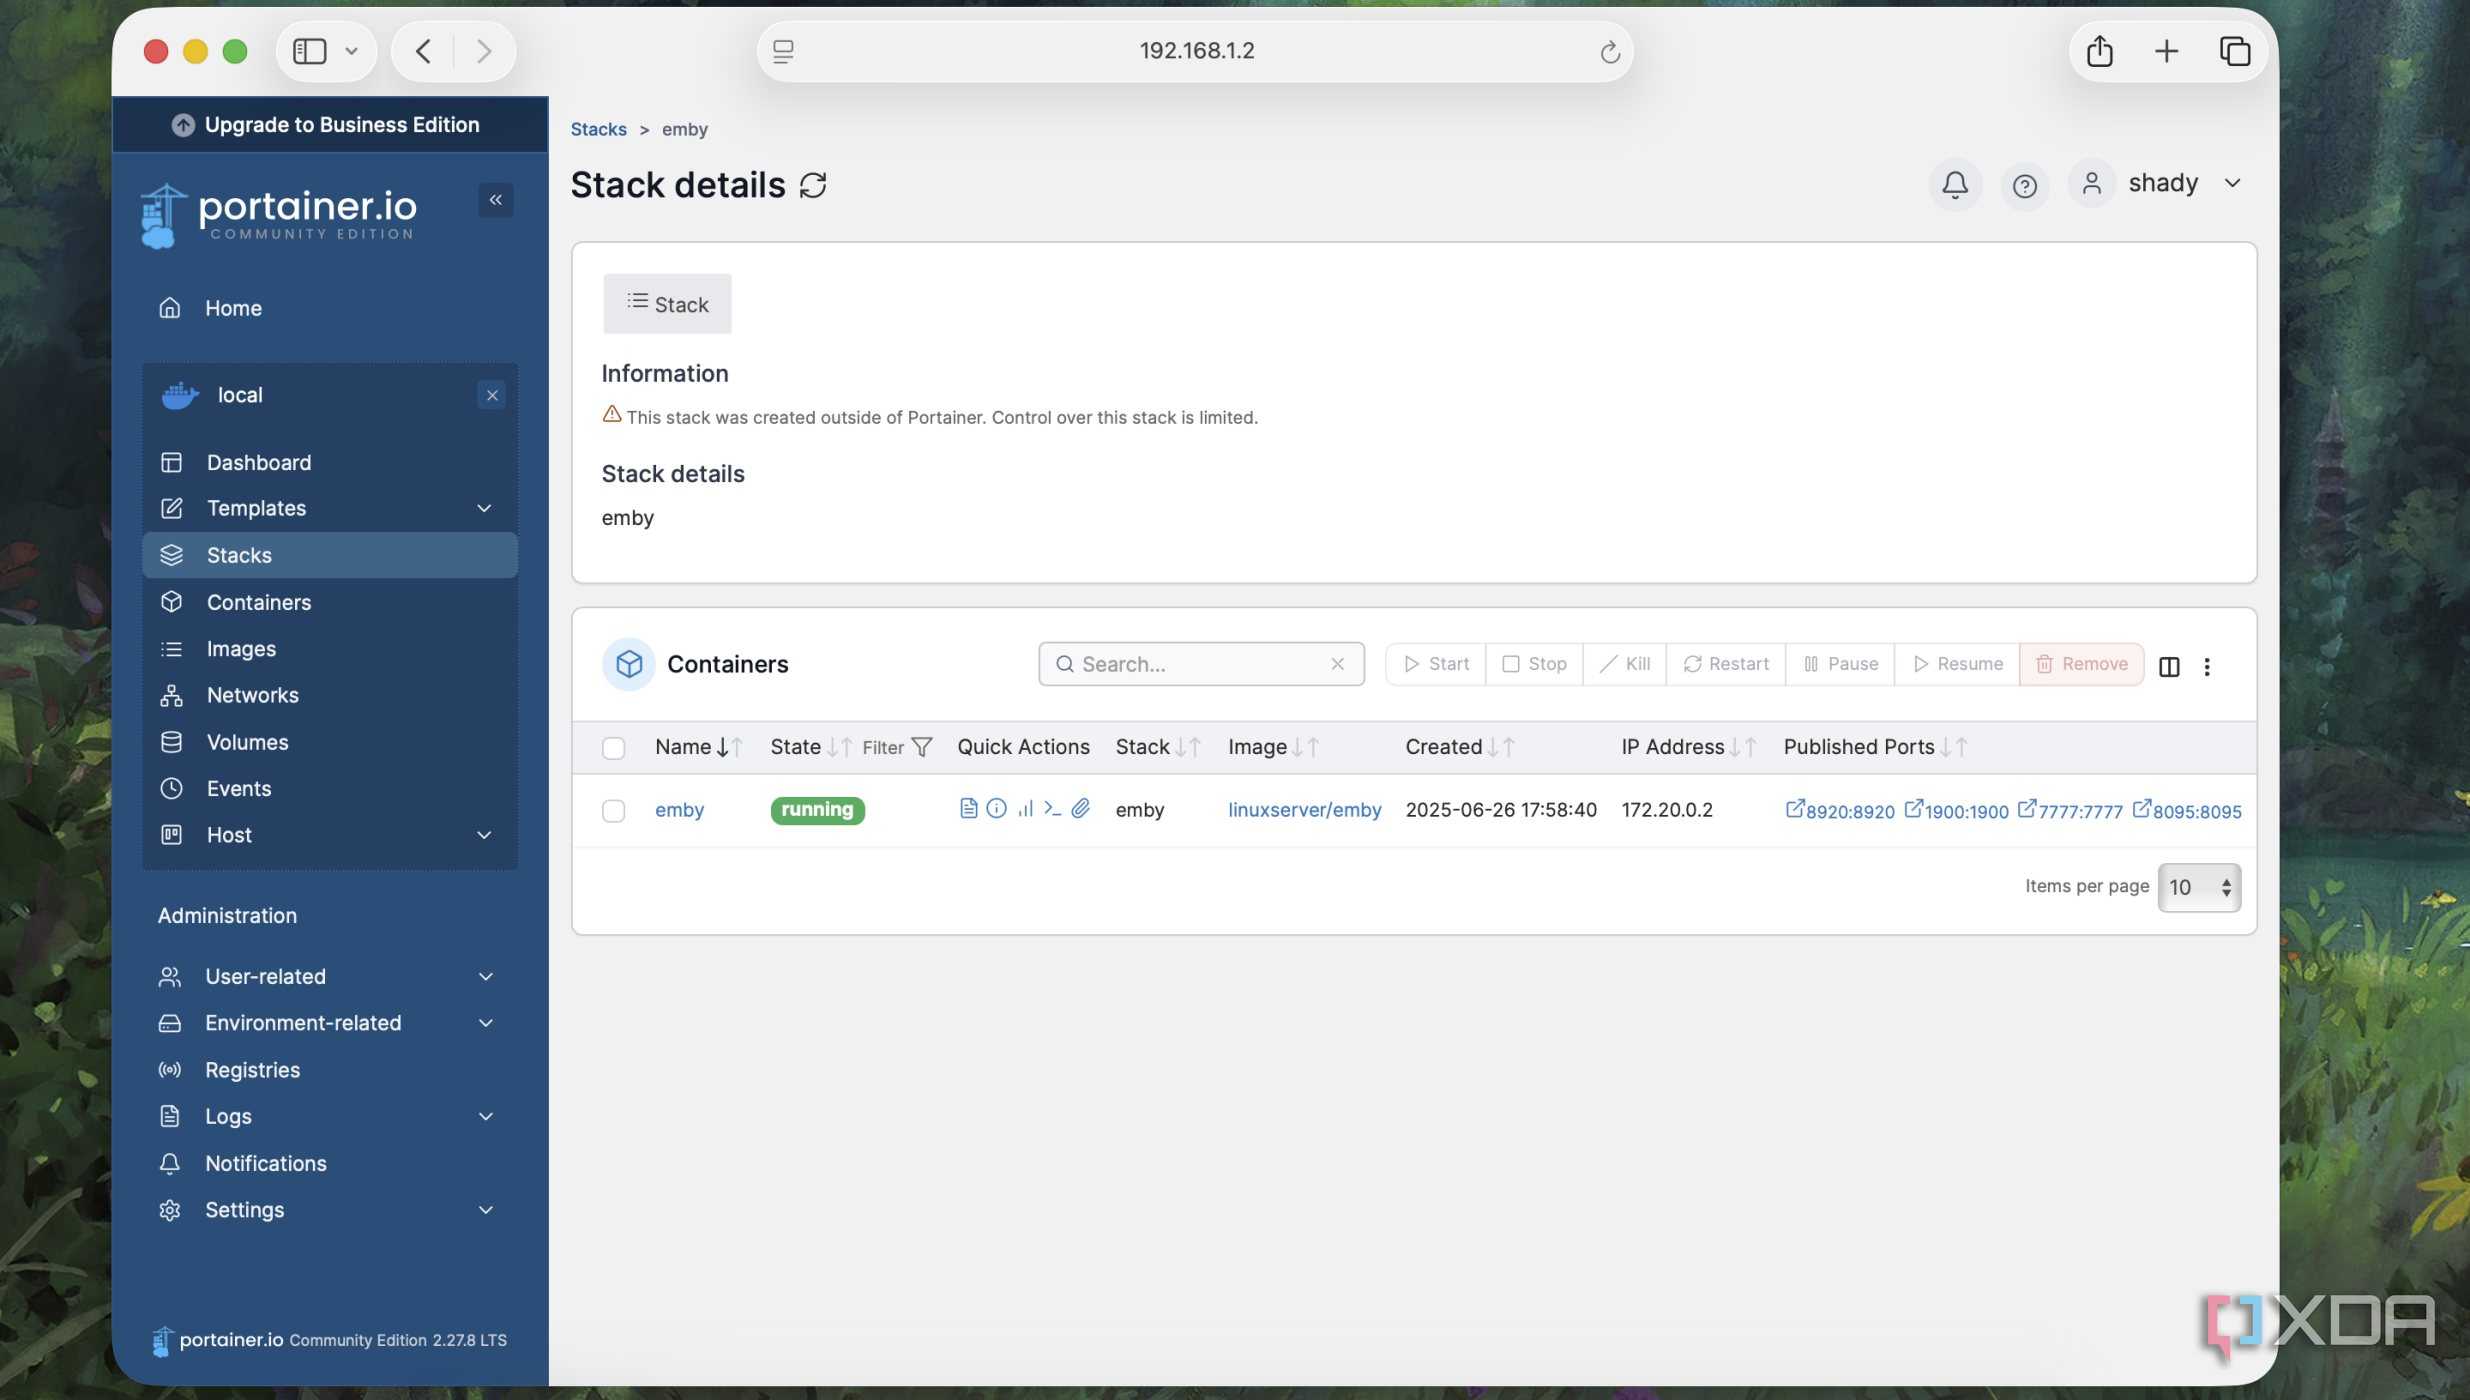Open the State filter funnel
The image size is (2470, 1400).
[922, 747]
